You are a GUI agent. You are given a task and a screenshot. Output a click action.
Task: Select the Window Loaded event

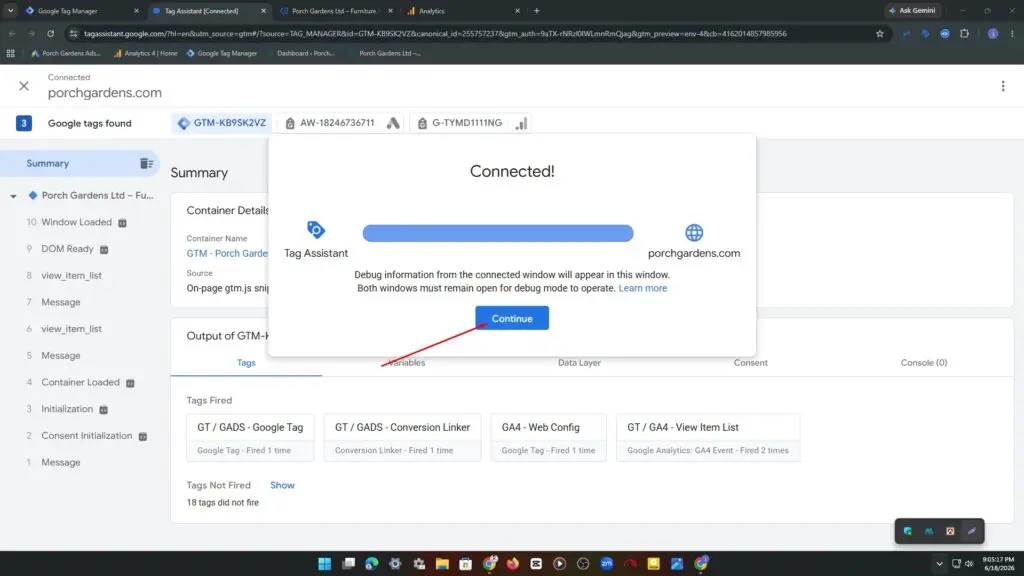click(x=76, y=222)
